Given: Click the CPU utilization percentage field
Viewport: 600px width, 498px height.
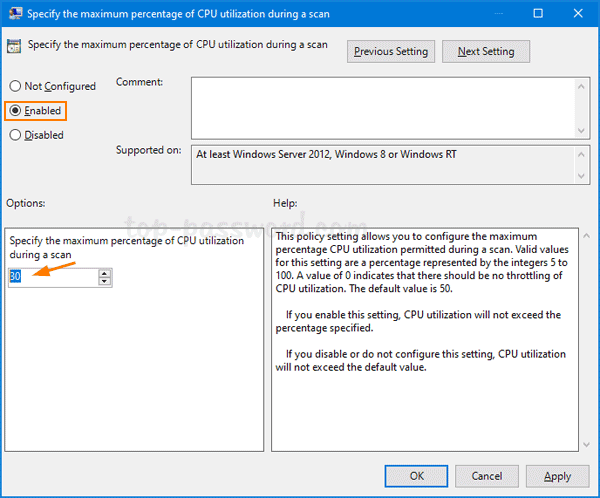Looking at the screenshot, I should point(52,278).
